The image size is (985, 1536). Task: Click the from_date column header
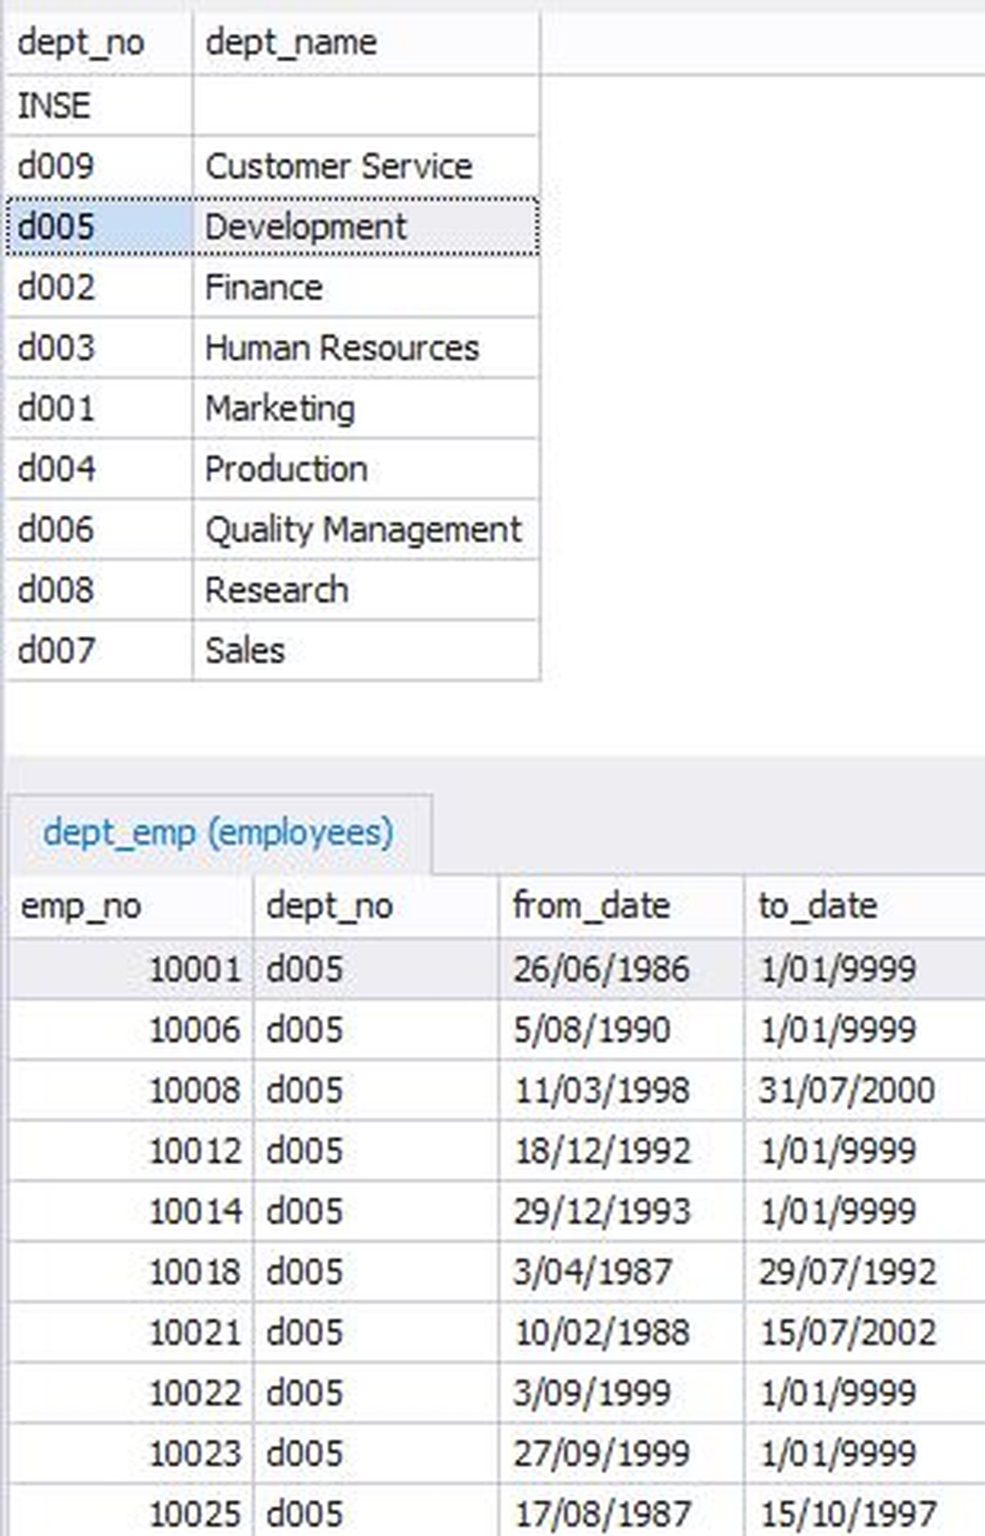point(590,906)
